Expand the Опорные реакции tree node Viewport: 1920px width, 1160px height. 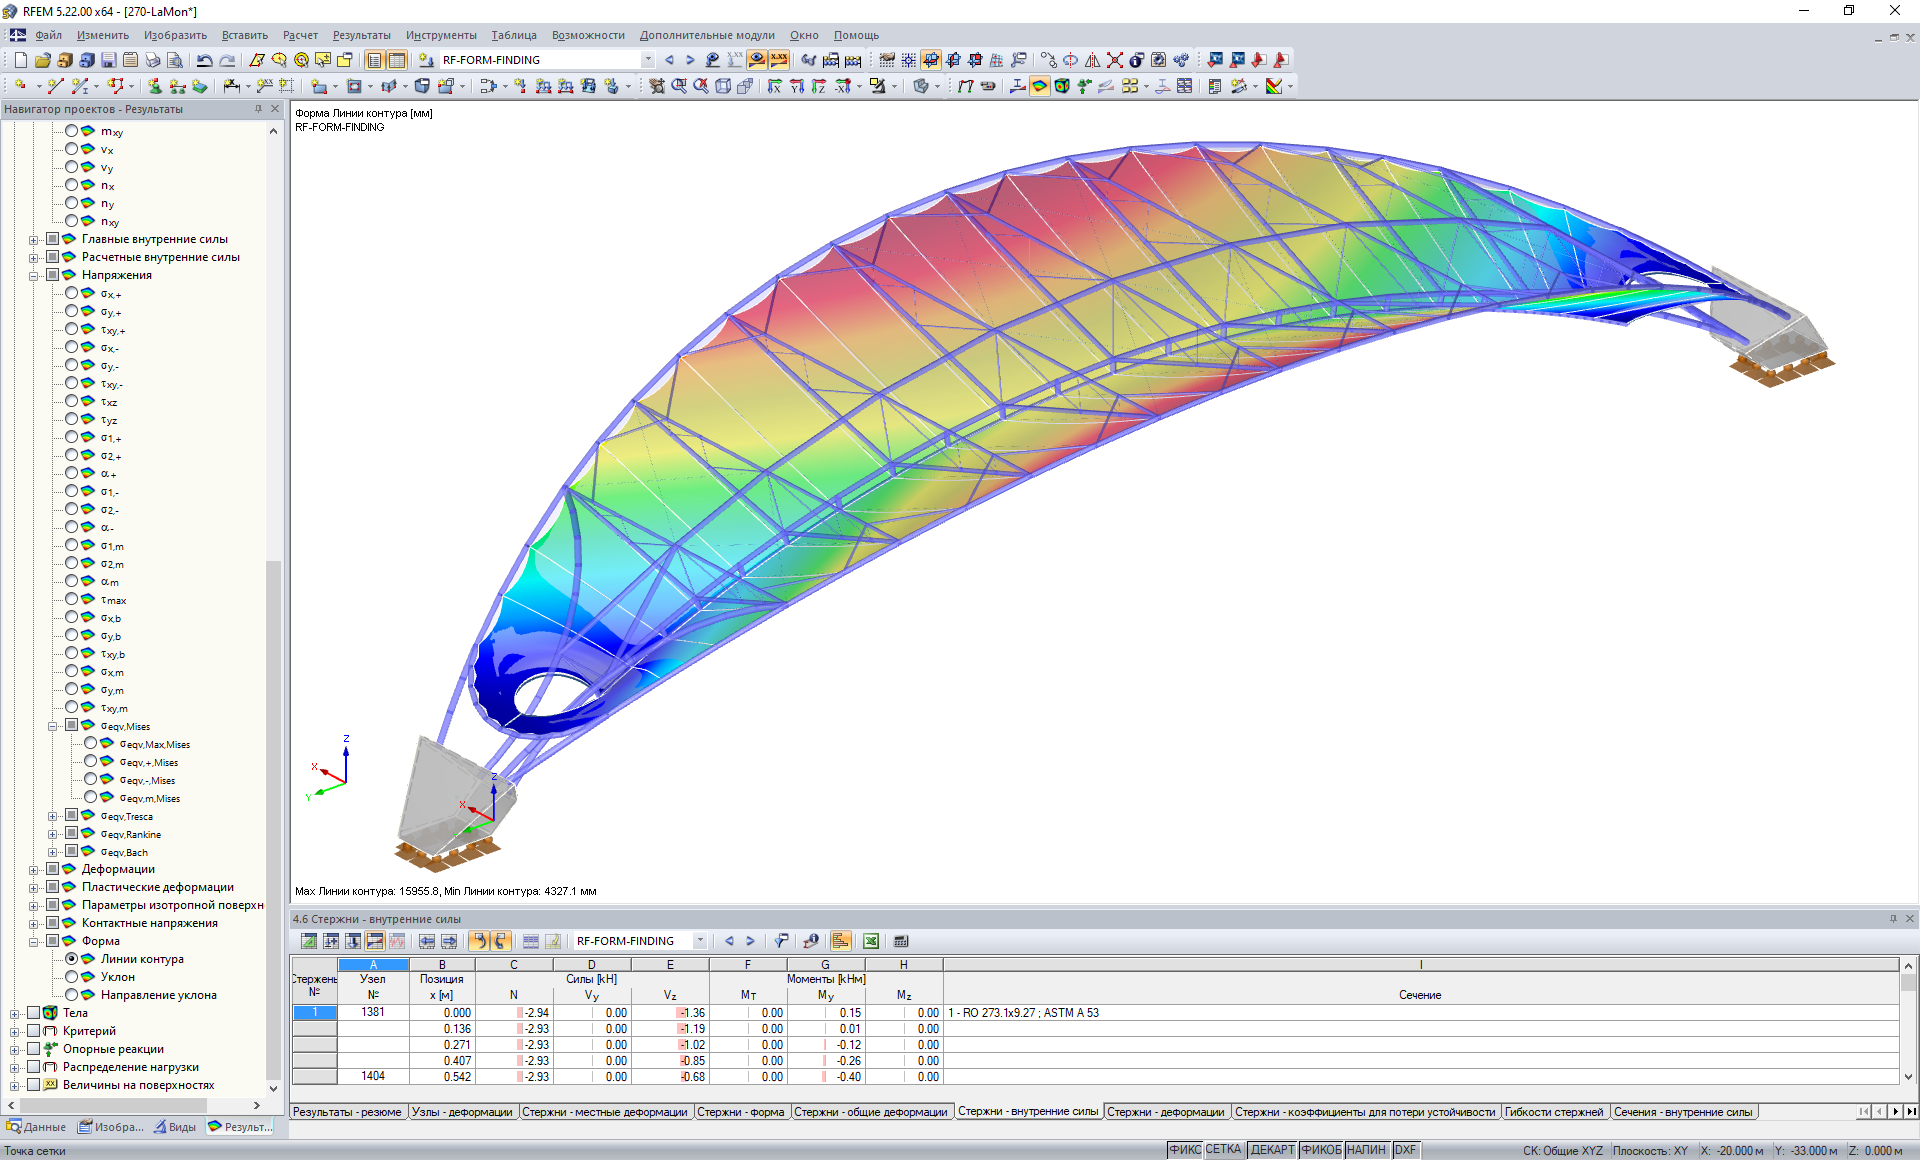tap(15, 1049)
